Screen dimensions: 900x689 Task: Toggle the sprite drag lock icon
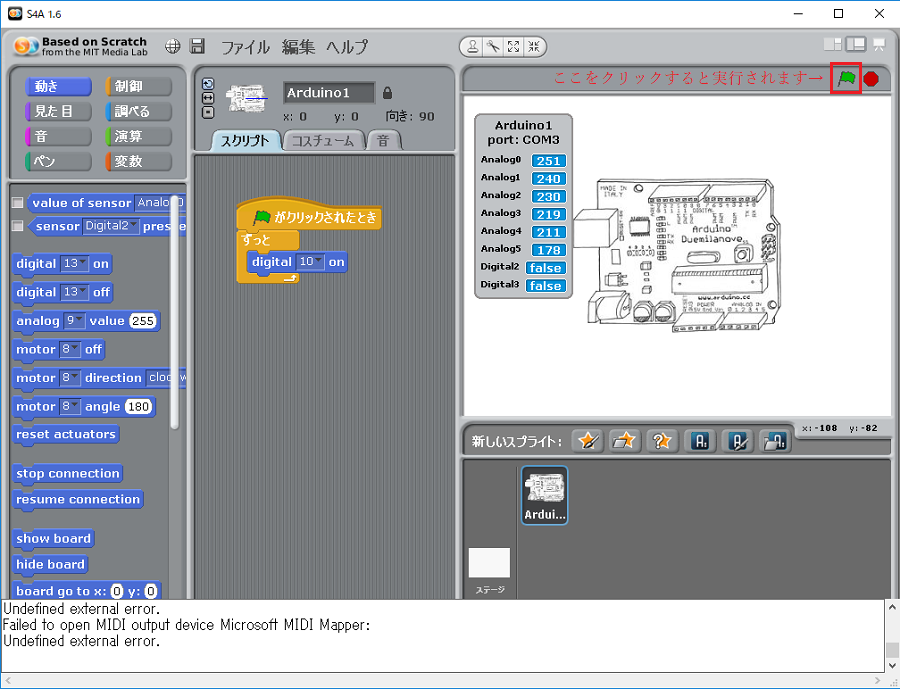coord(387,92)
